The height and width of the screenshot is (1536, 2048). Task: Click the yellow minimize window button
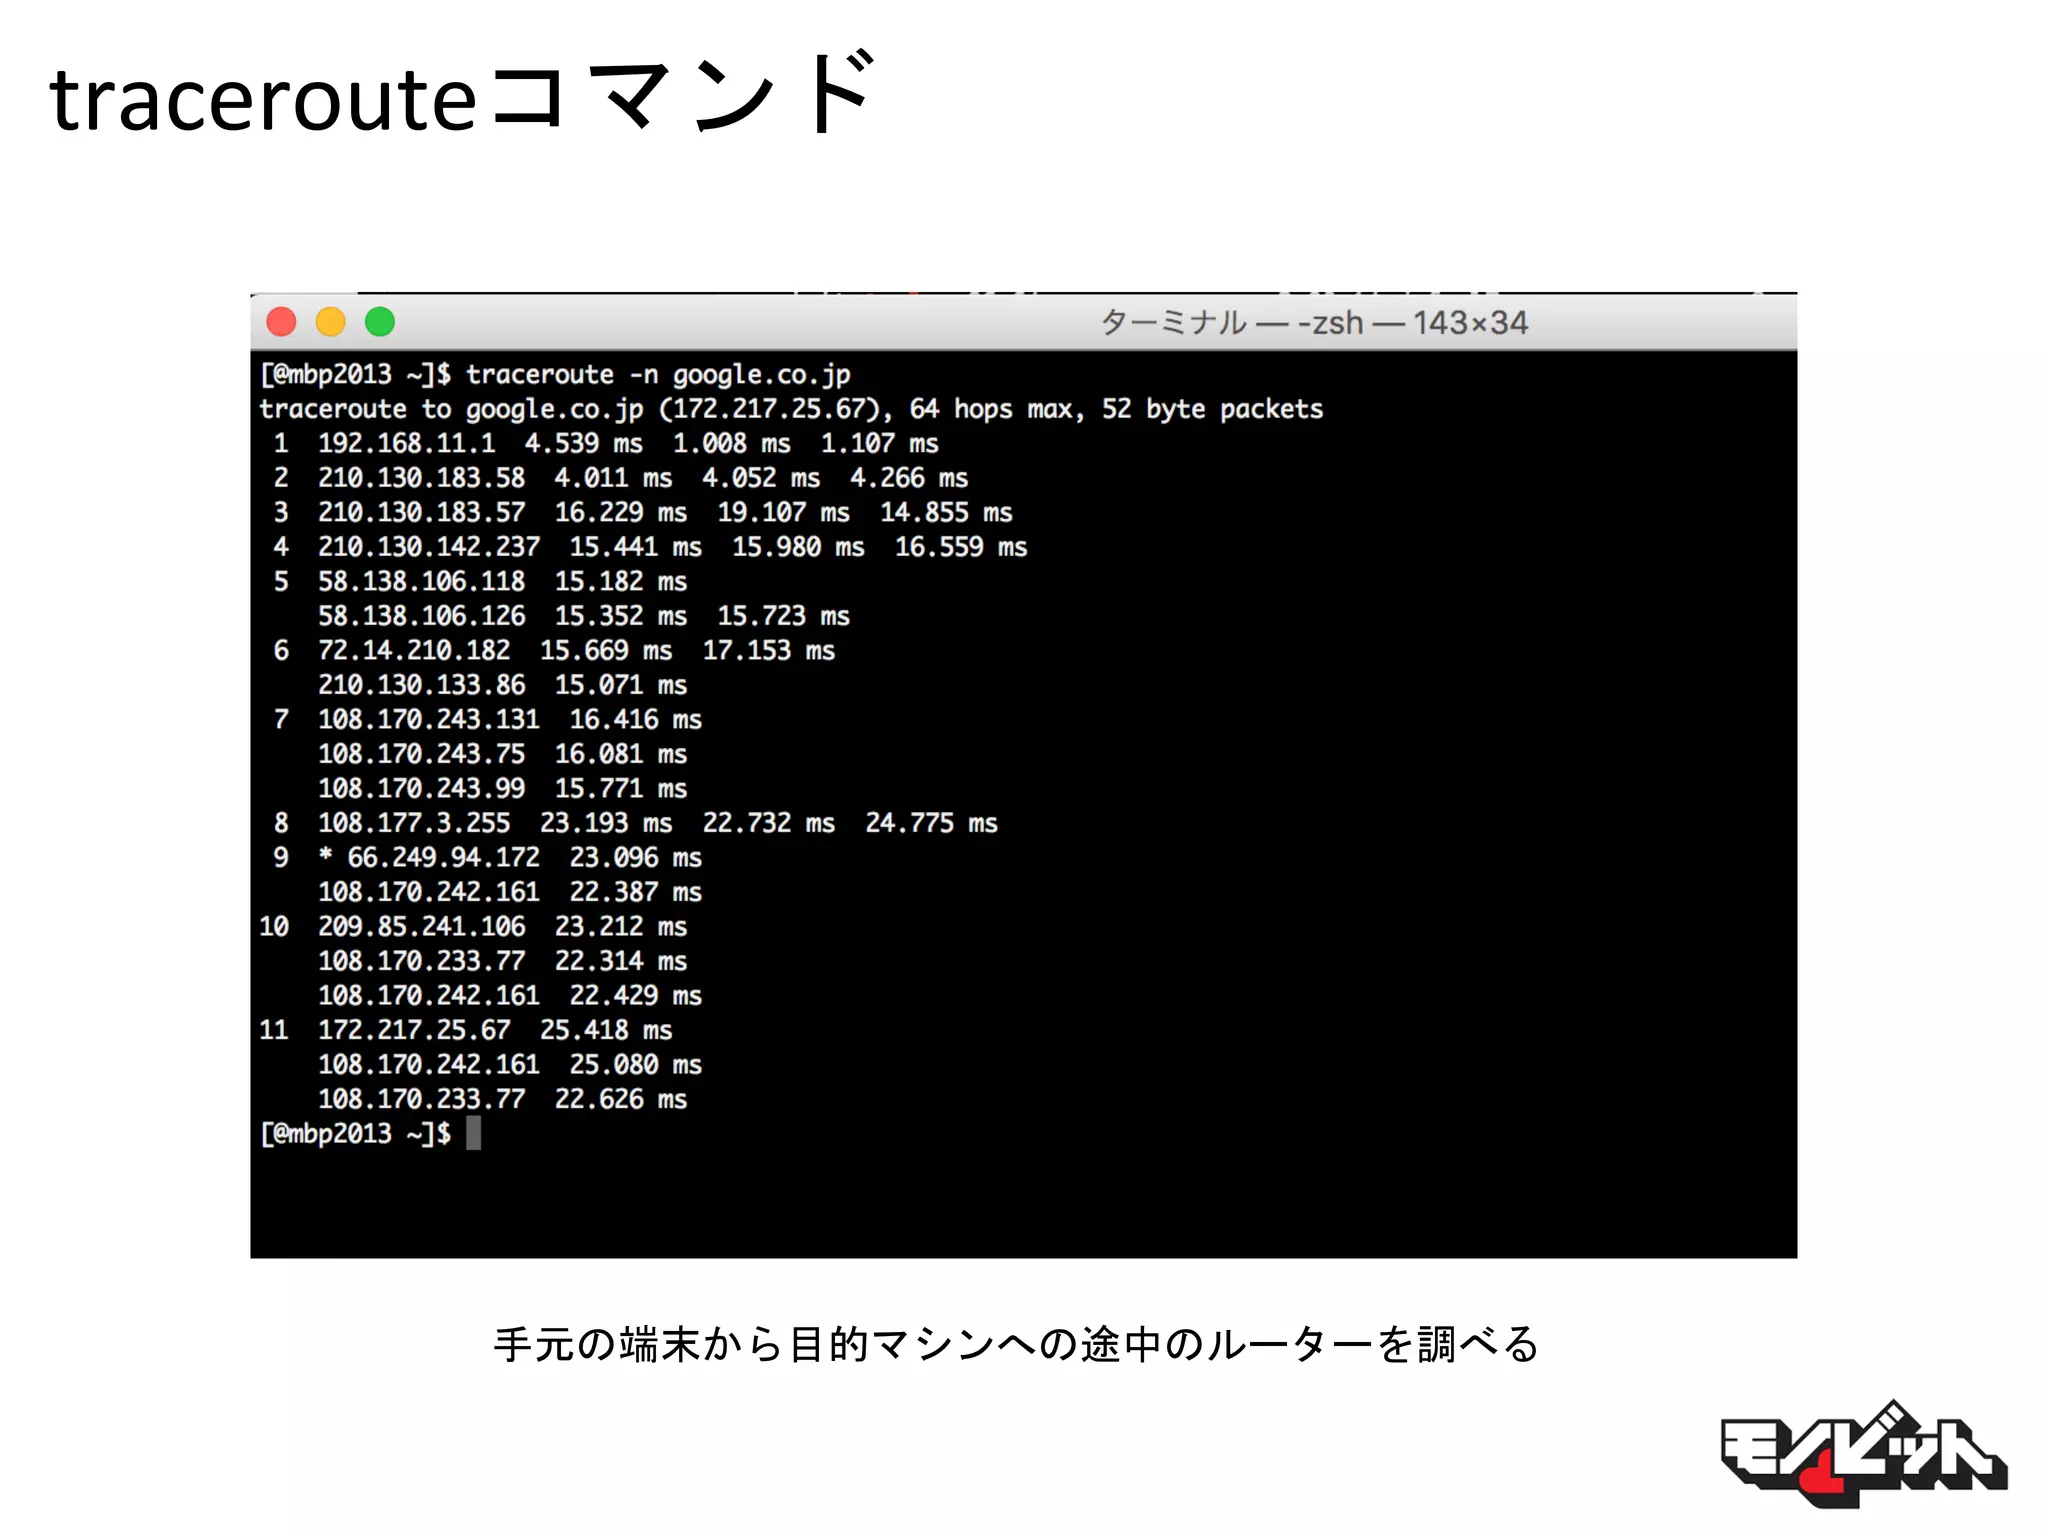[331, 322]
